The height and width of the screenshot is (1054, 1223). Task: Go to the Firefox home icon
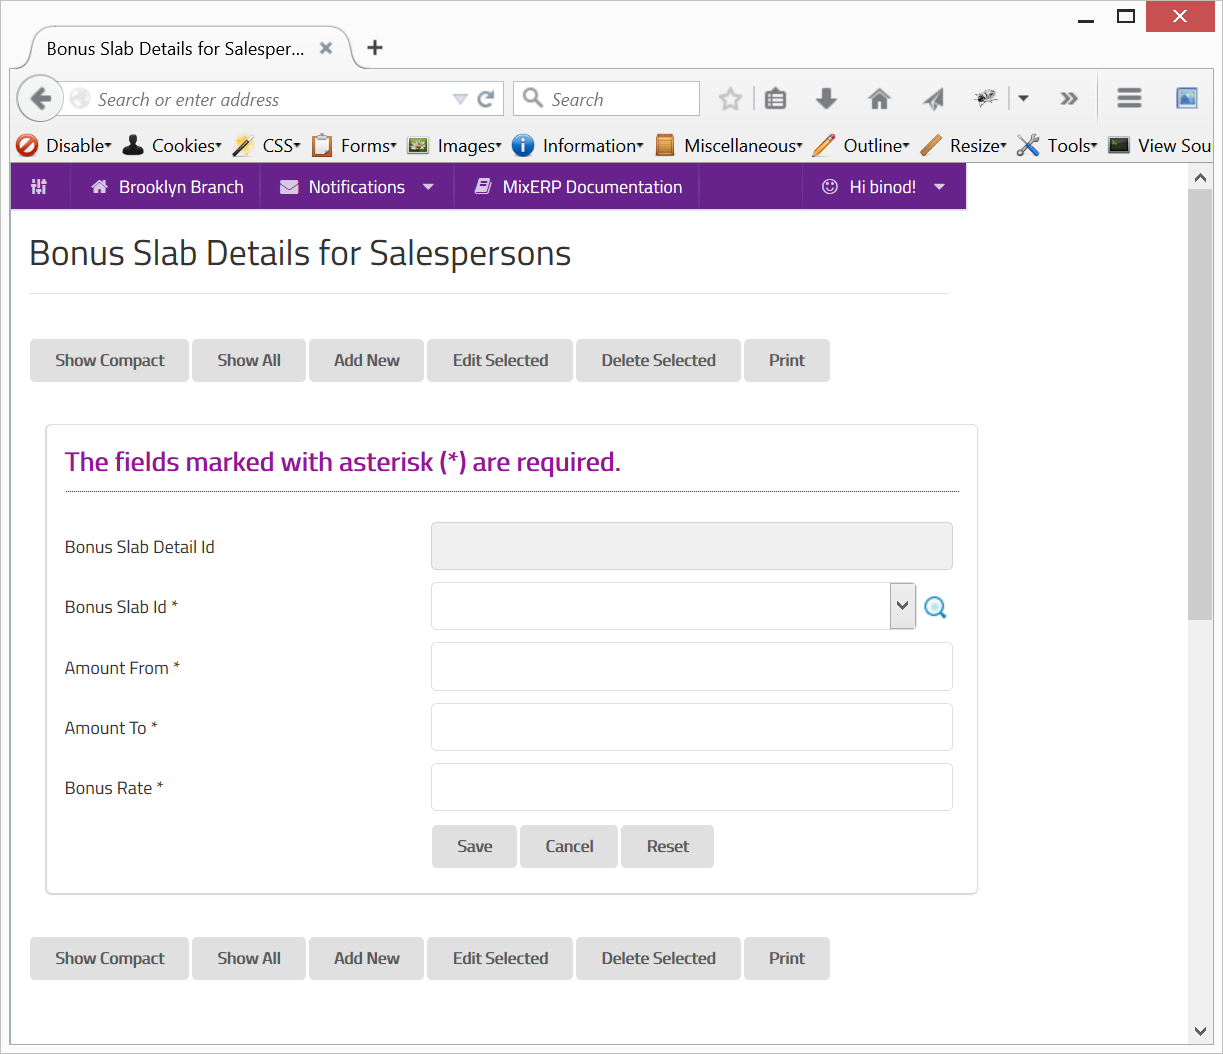coord(879,99)
